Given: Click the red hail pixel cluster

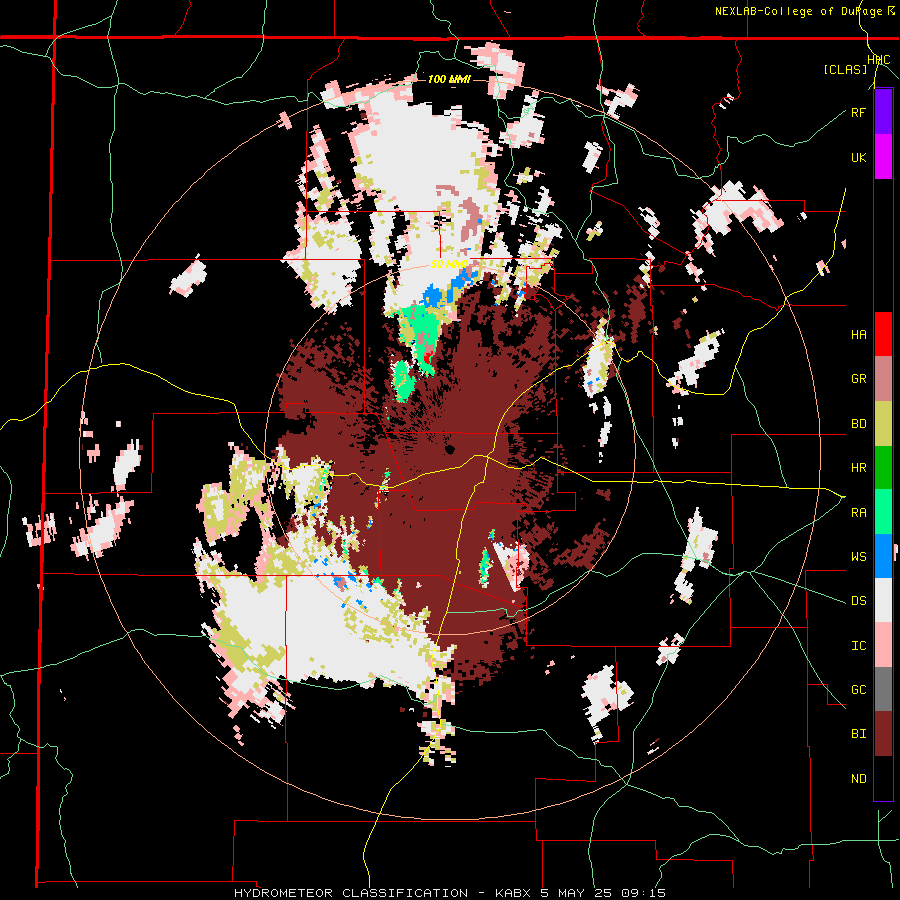Looking at the screenshot, I should coord(427,359).
